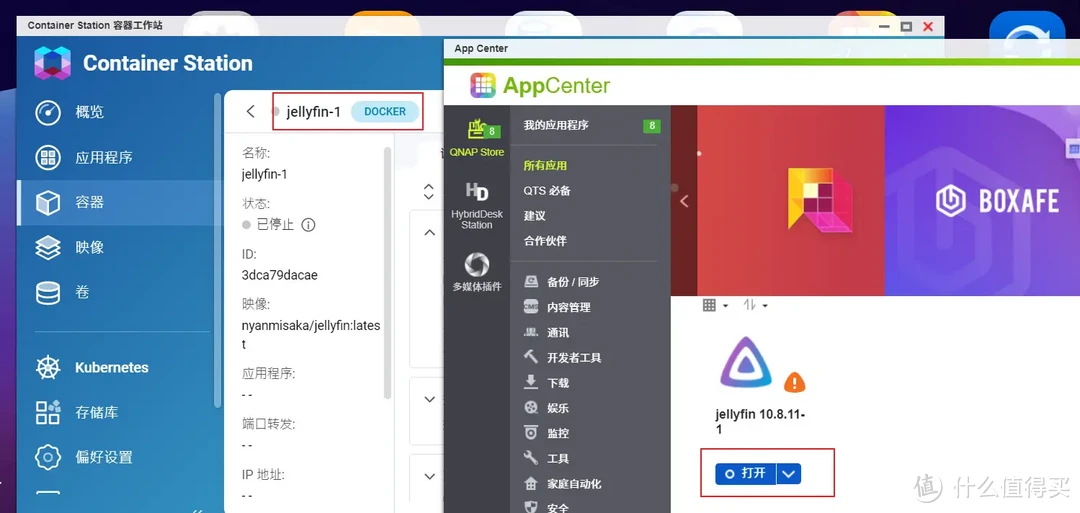Click the container details panel scrollbar
The width and height of the screenshot is (1080, 513).
pyautogui.click(x=388, y=272)
